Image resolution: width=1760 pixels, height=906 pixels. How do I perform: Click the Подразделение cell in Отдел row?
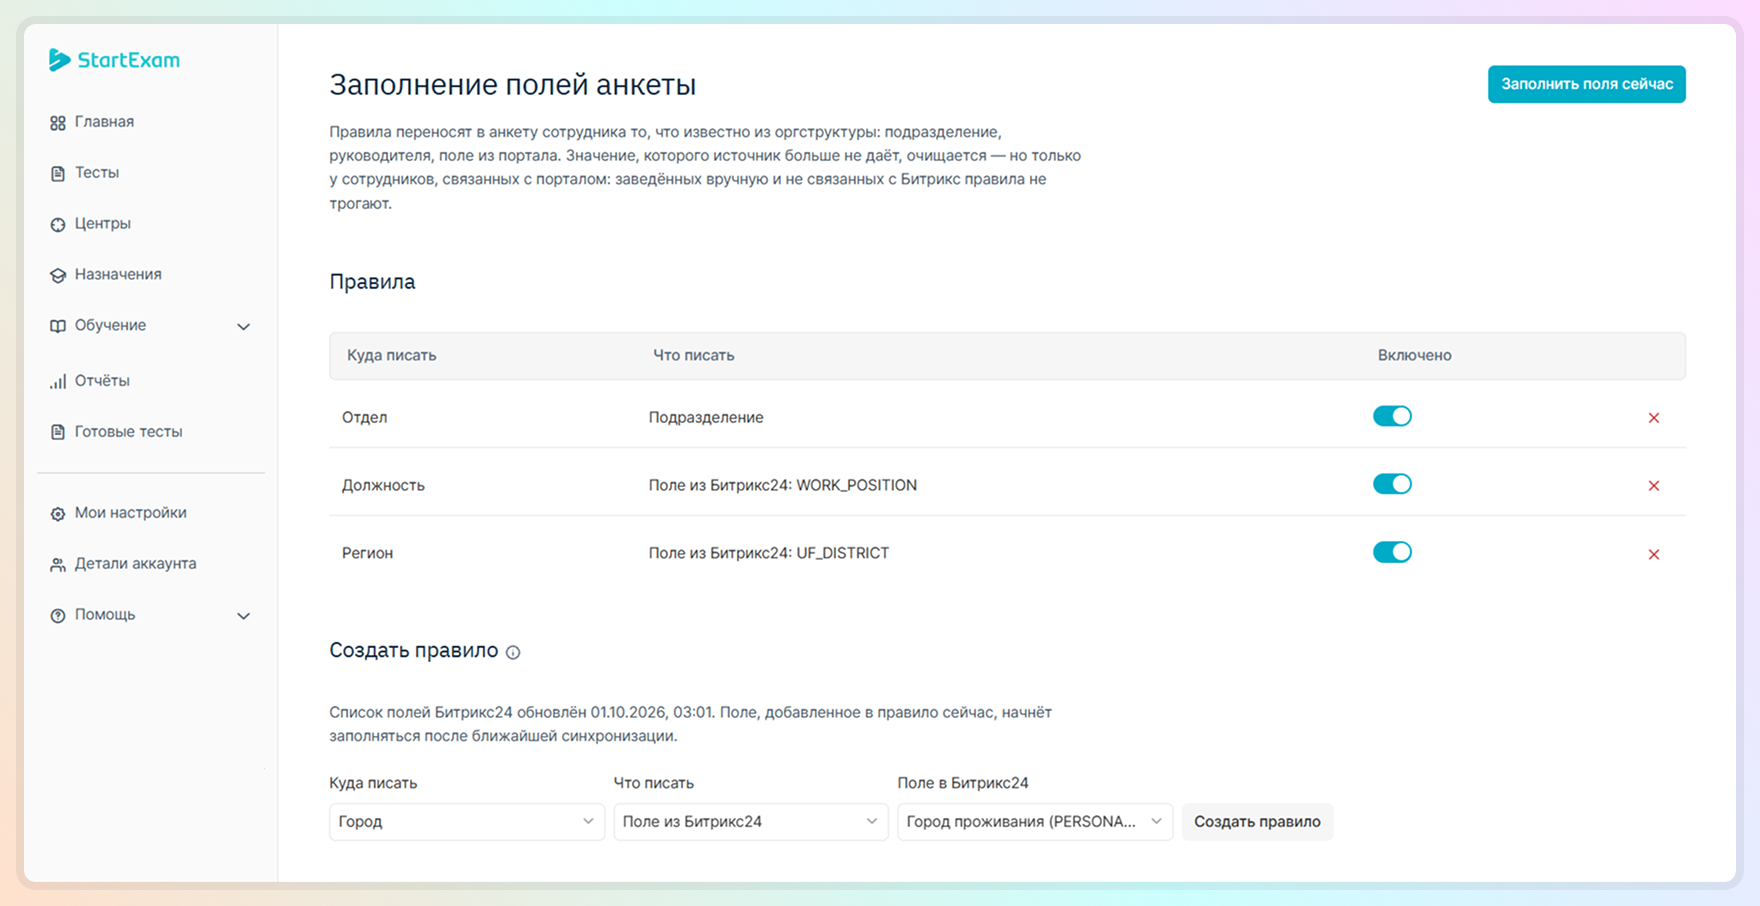coord(706,418)
